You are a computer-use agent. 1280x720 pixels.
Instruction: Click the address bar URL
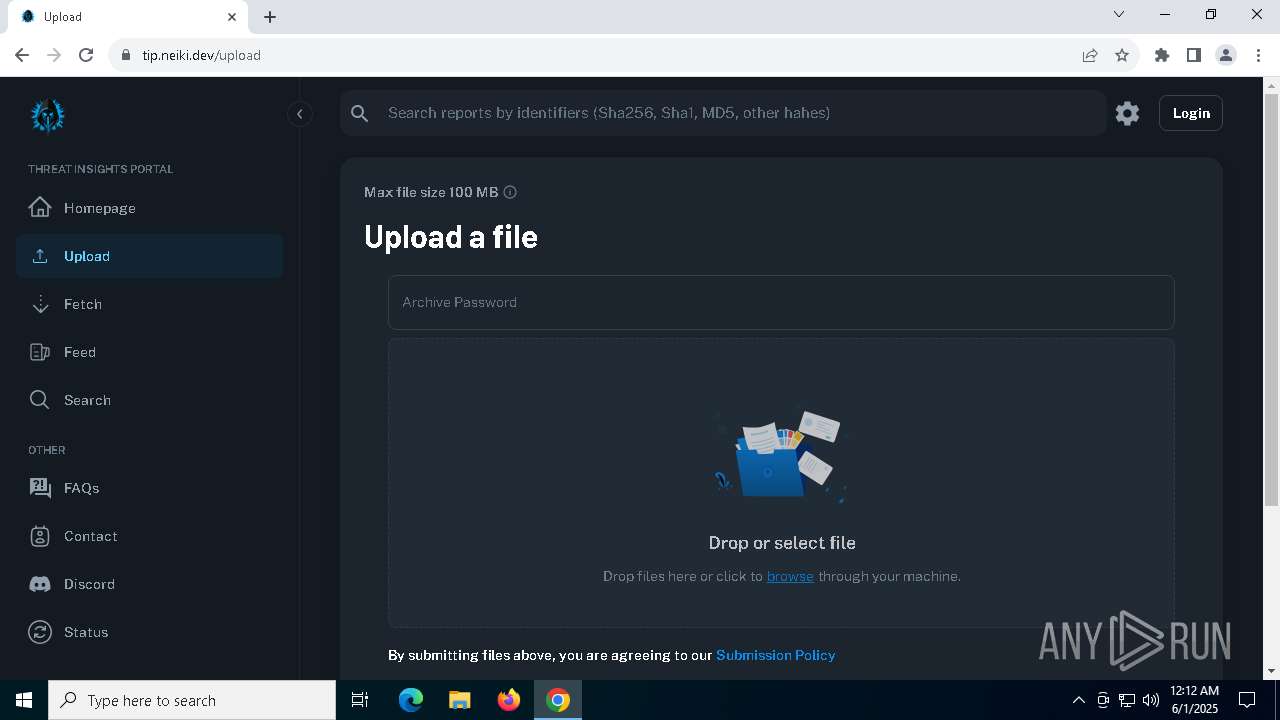click(x=201, y=55)
